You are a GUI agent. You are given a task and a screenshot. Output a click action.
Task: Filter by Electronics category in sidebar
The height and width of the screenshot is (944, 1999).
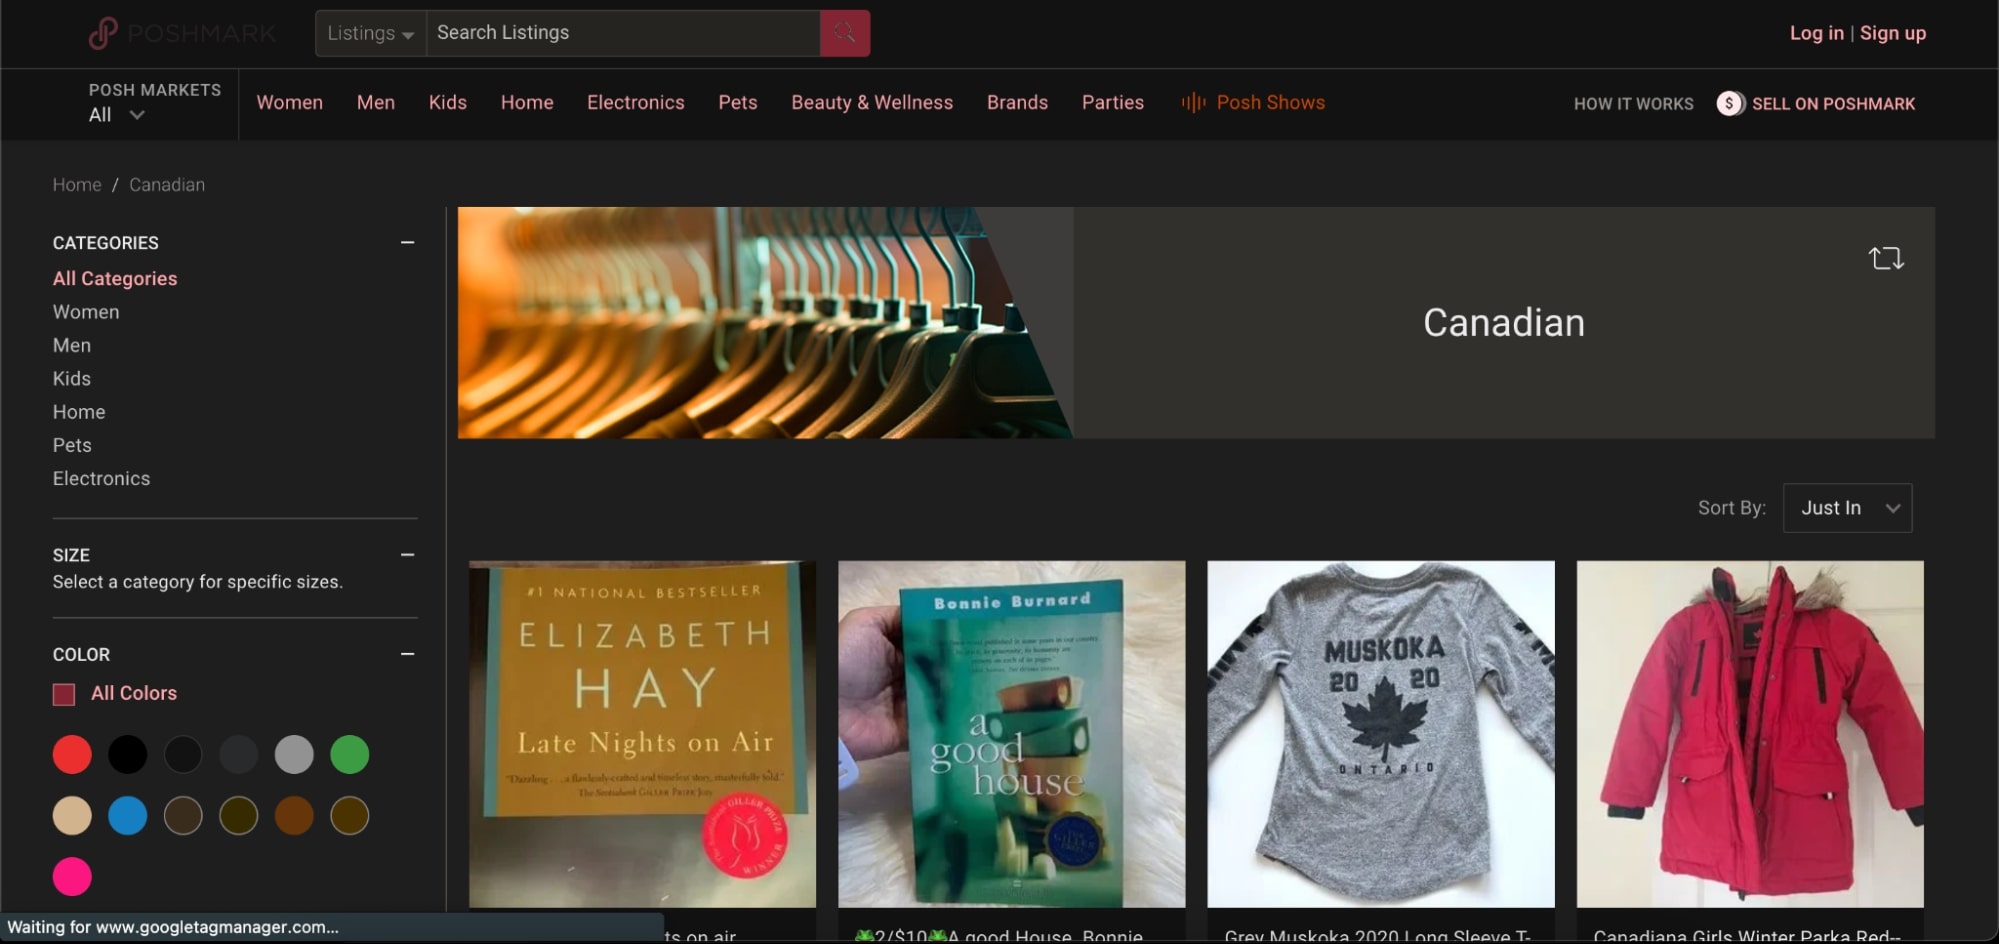(x=101, y=478)
